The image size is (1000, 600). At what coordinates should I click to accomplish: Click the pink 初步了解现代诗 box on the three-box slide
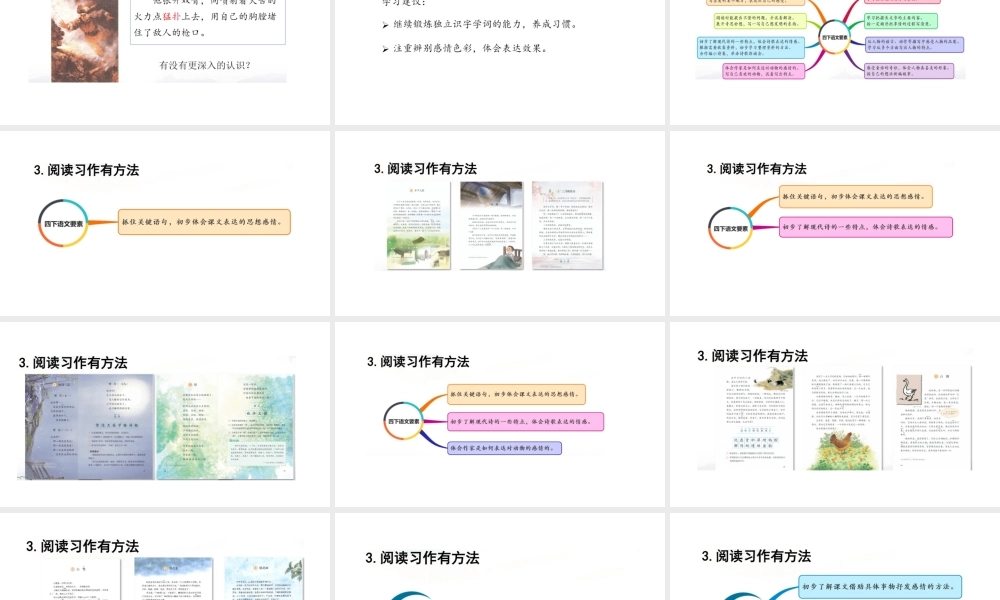pyautogui.click(x=525, y=421)
